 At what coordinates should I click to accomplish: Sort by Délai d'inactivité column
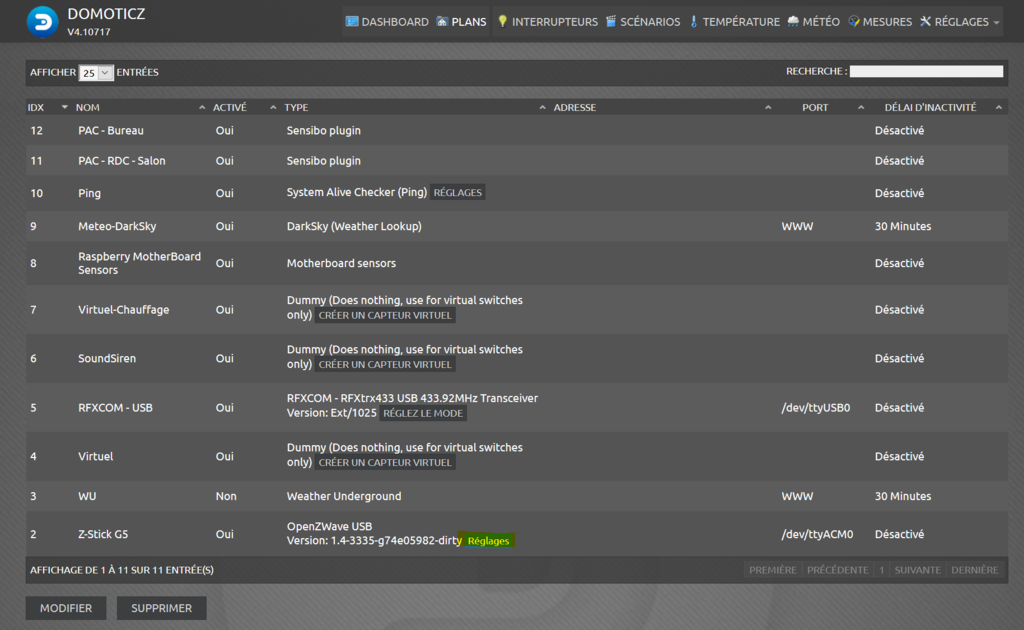click(930, 107)
